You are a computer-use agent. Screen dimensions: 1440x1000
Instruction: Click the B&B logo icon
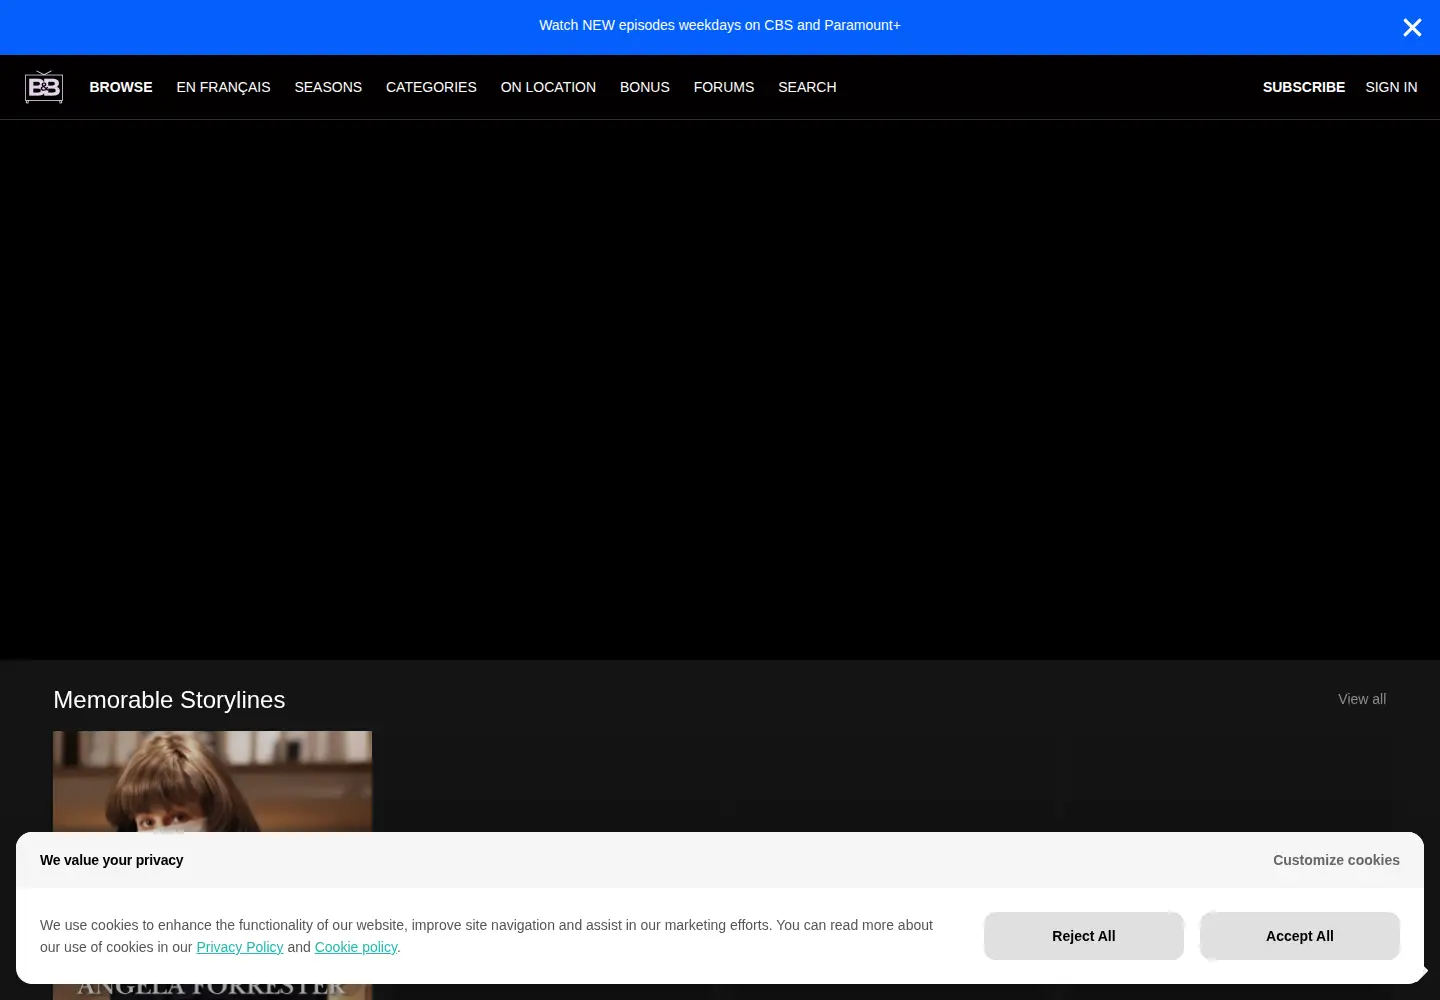tap(44, 87)
